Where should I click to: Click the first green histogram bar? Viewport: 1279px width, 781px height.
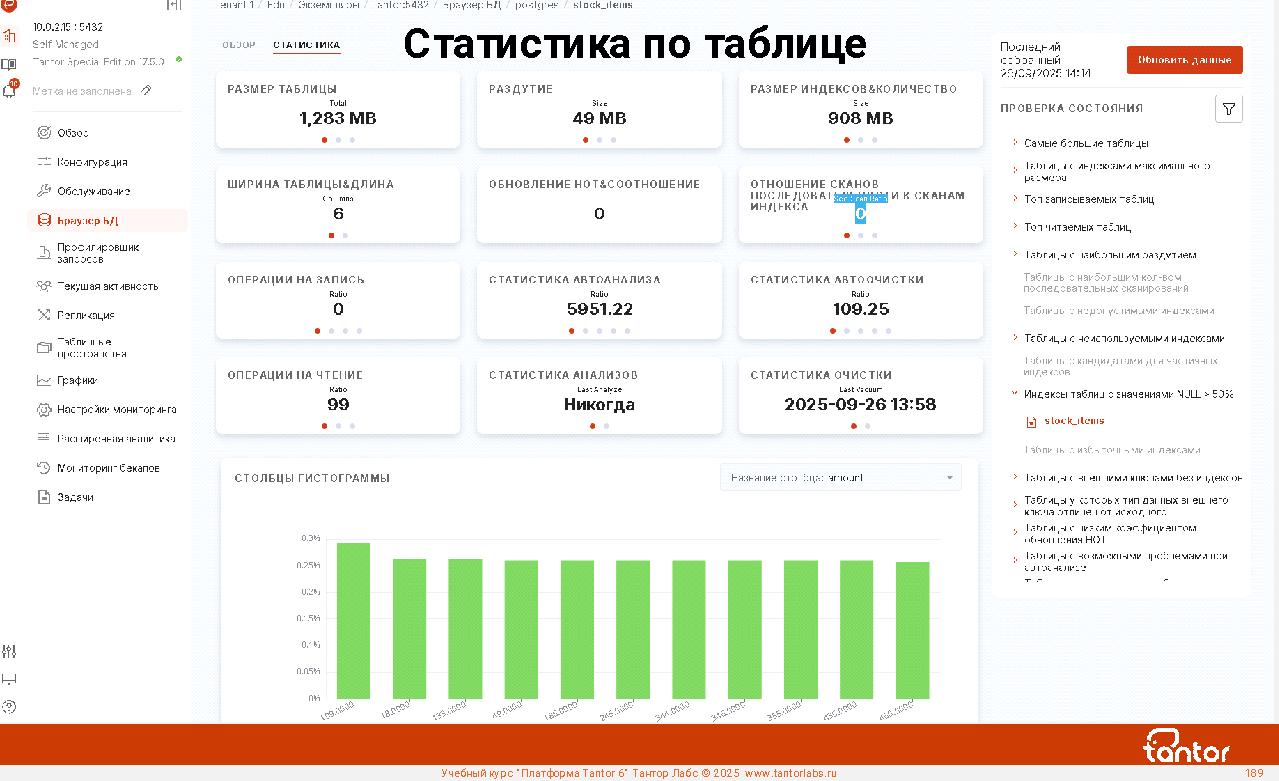pyautogui.click(x=353, y=620)
